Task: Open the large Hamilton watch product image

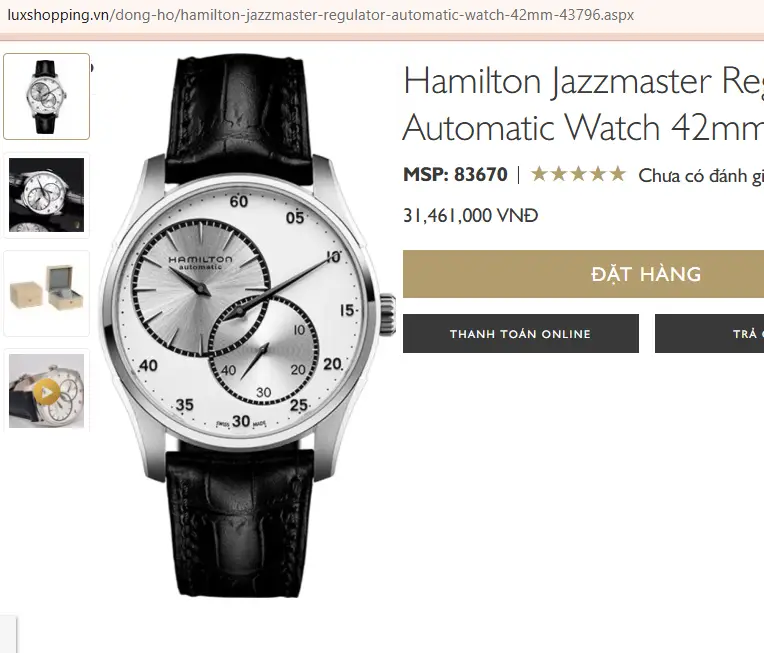Action: (x=247, y=326)
